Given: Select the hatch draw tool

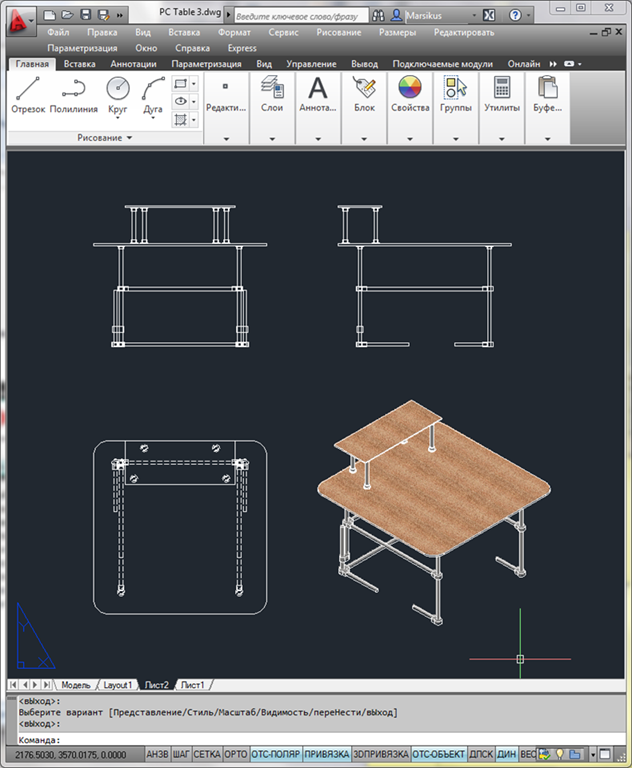Looking at the screenshot, I should 181,120.
